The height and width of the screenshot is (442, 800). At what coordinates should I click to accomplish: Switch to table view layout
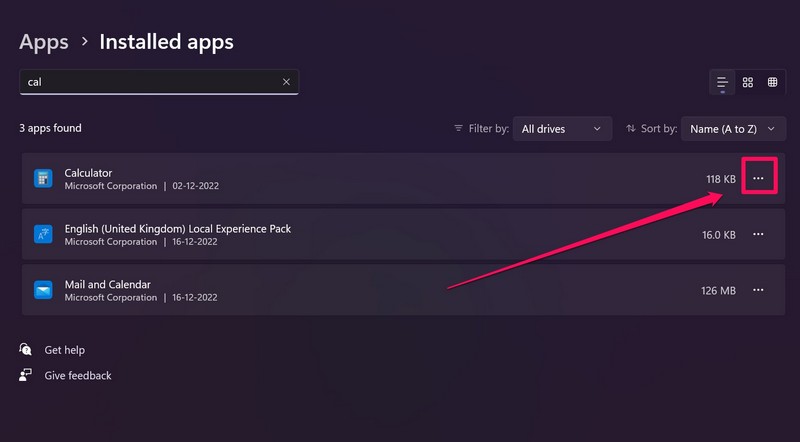click(x=773, y=82)
